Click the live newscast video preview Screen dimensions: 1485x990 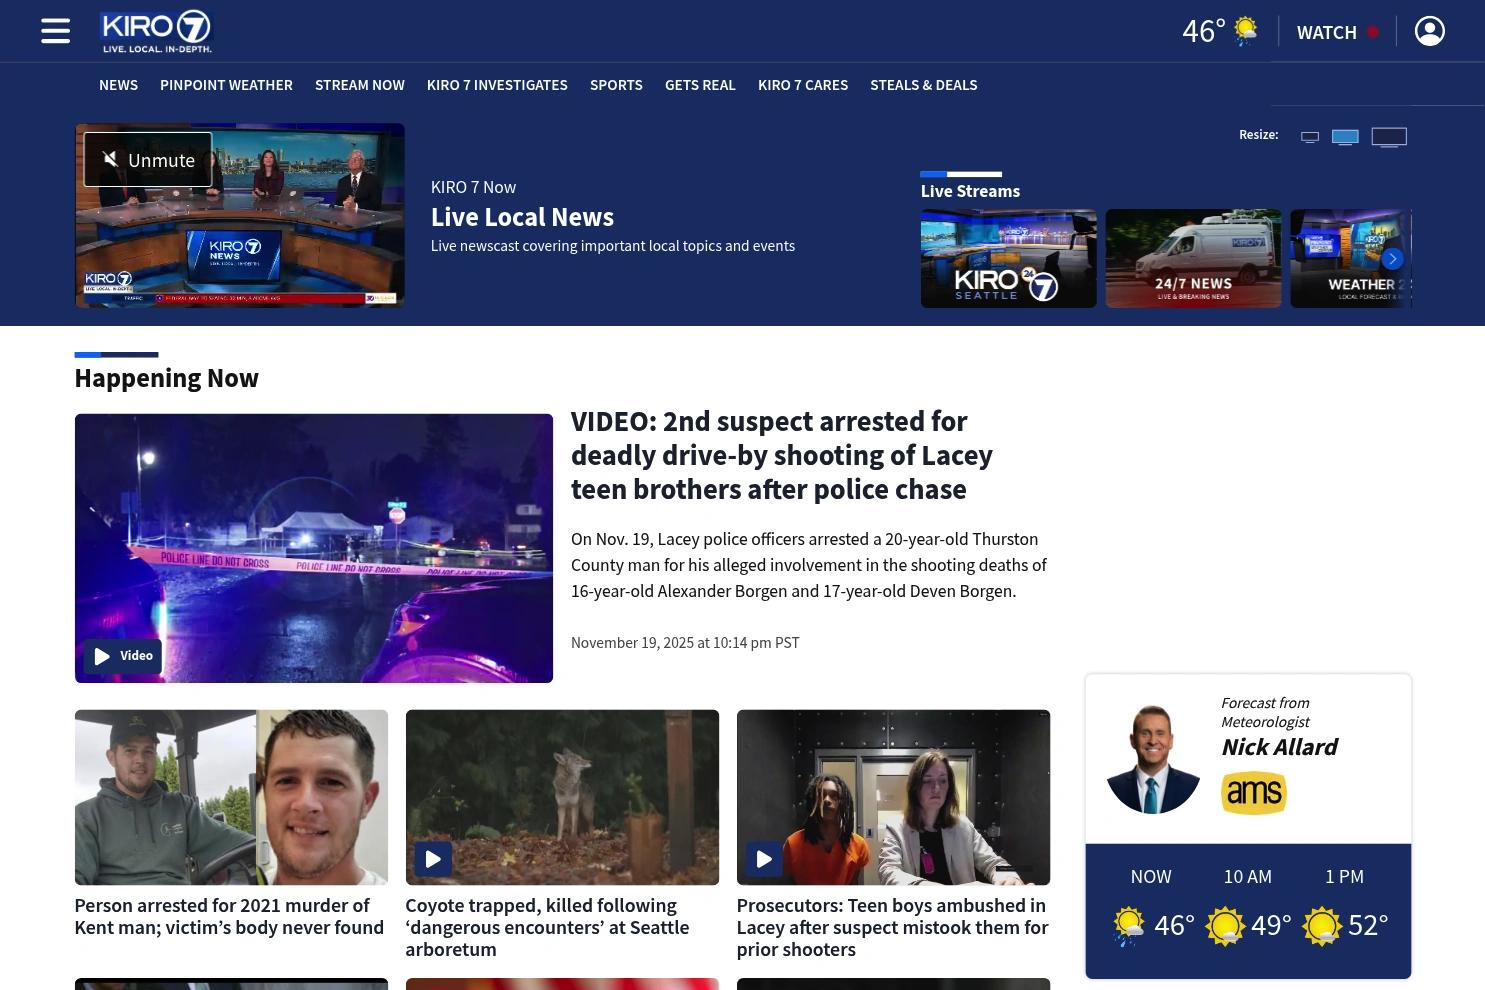[240, 215]
